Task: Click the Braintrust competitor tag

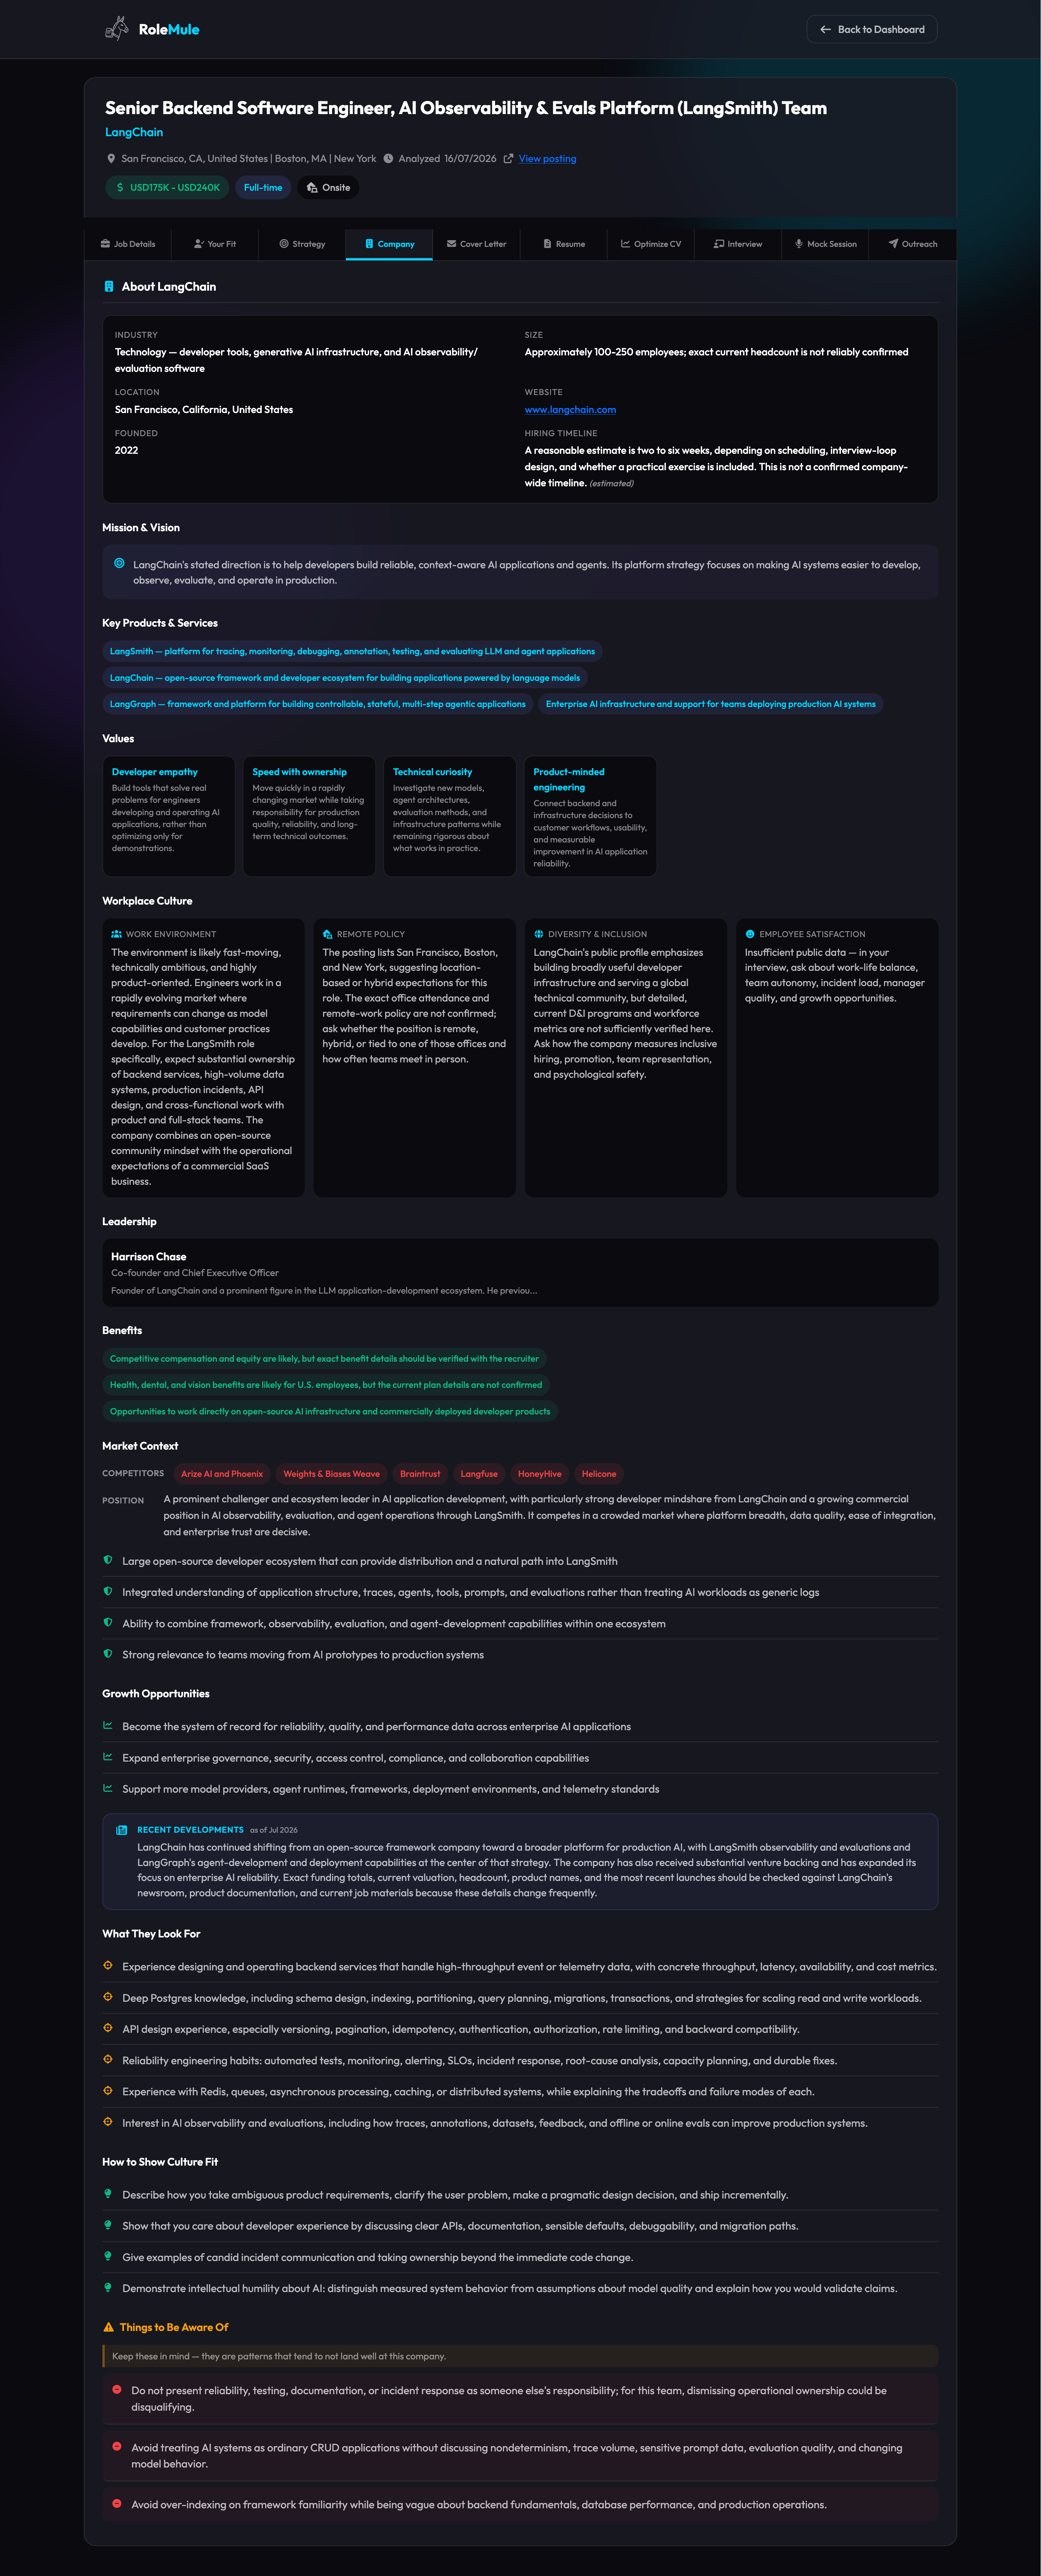Action: point(420,1474)
